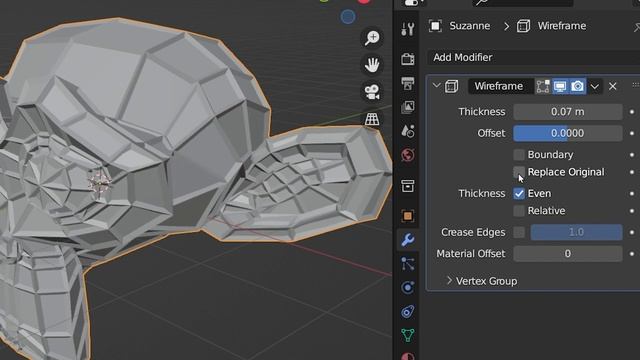Click the Wireframe modifier icon in breadcrumb
This screenshot has width=640, height=360.
523,26
